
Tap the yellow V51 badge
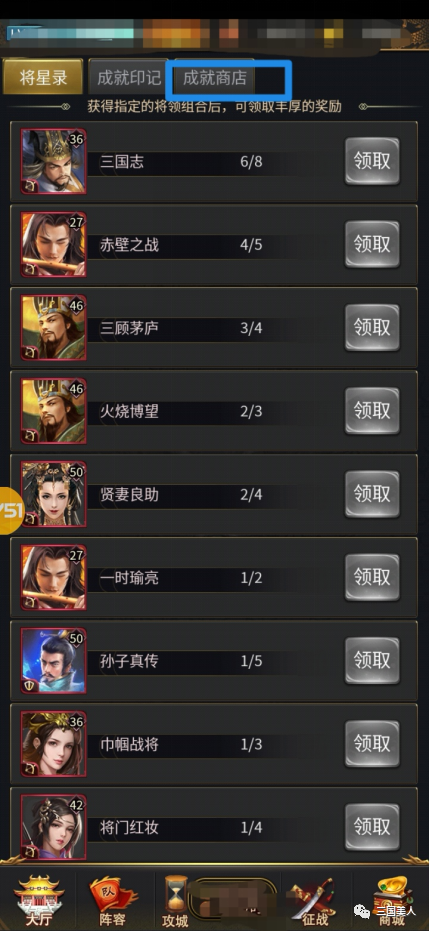coord(11,511)
